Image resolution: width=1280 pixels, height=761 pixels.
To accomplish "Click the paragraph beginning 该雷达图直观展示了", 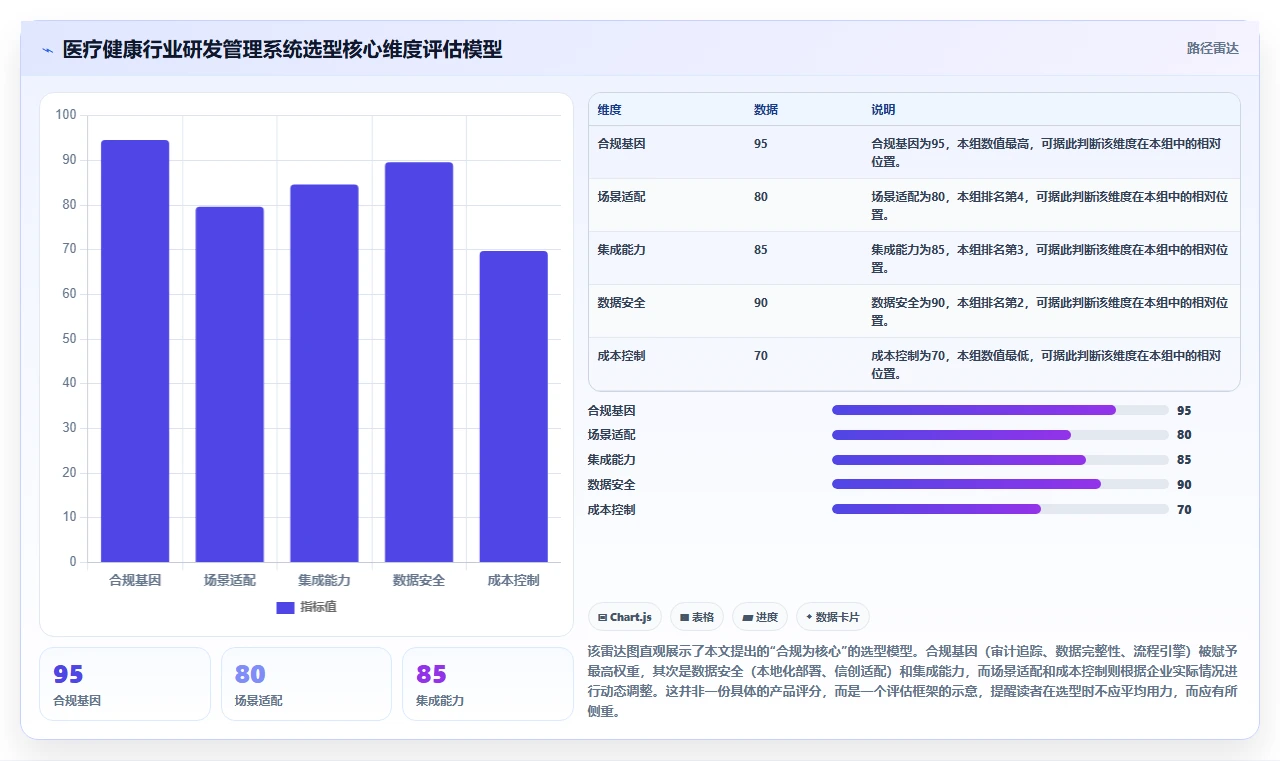I will (x=912, y=681).
